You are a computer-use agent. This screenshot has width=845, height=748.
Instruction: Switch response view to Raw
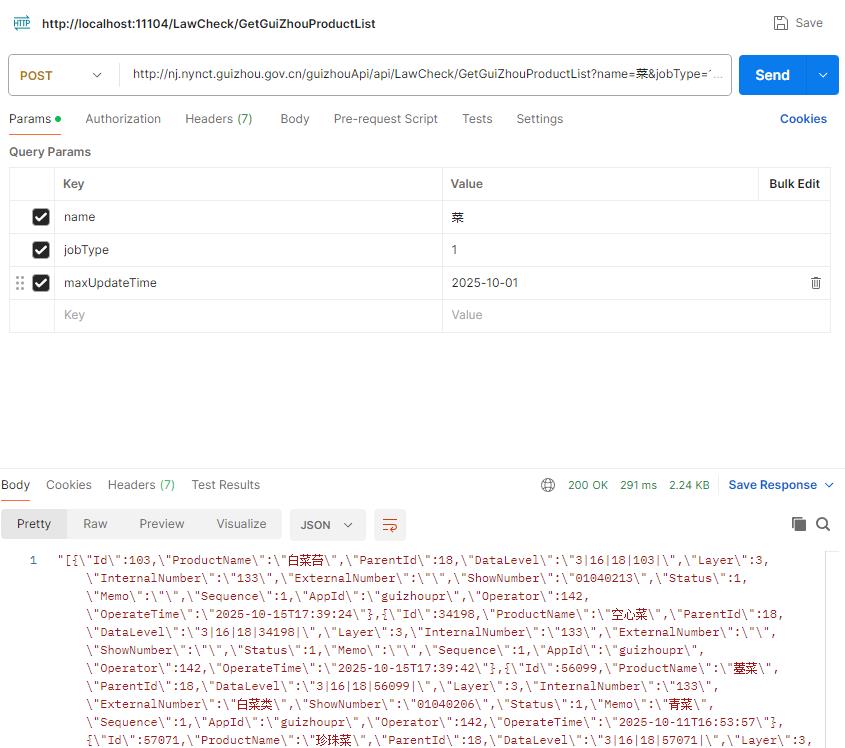[x=95, y=524]
